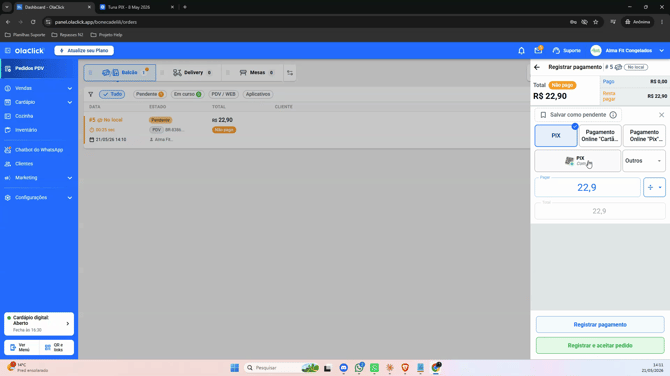Switch to the Delivery tab
The width and height of the screenshot is (670, 376).
click(192, 73)
